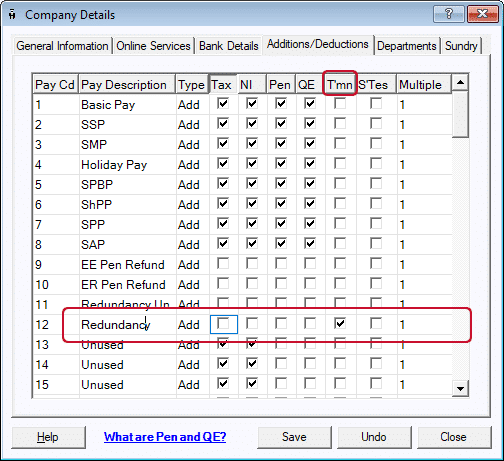Click the Multiple column header
The image size is (504, 461).
[424, 85]
